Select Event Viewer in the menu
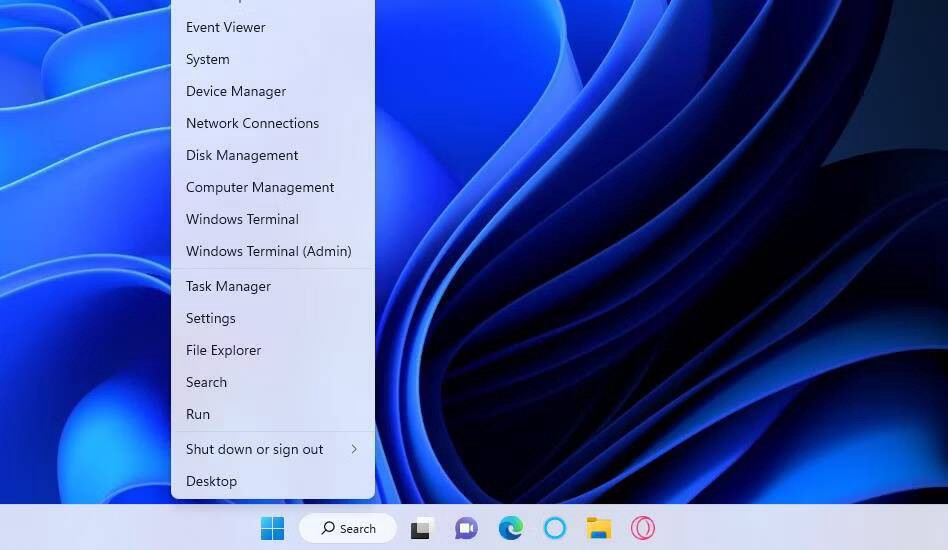The height and width of the screenshot is (550, 948). pyautogui.click(x=273, y=27)
